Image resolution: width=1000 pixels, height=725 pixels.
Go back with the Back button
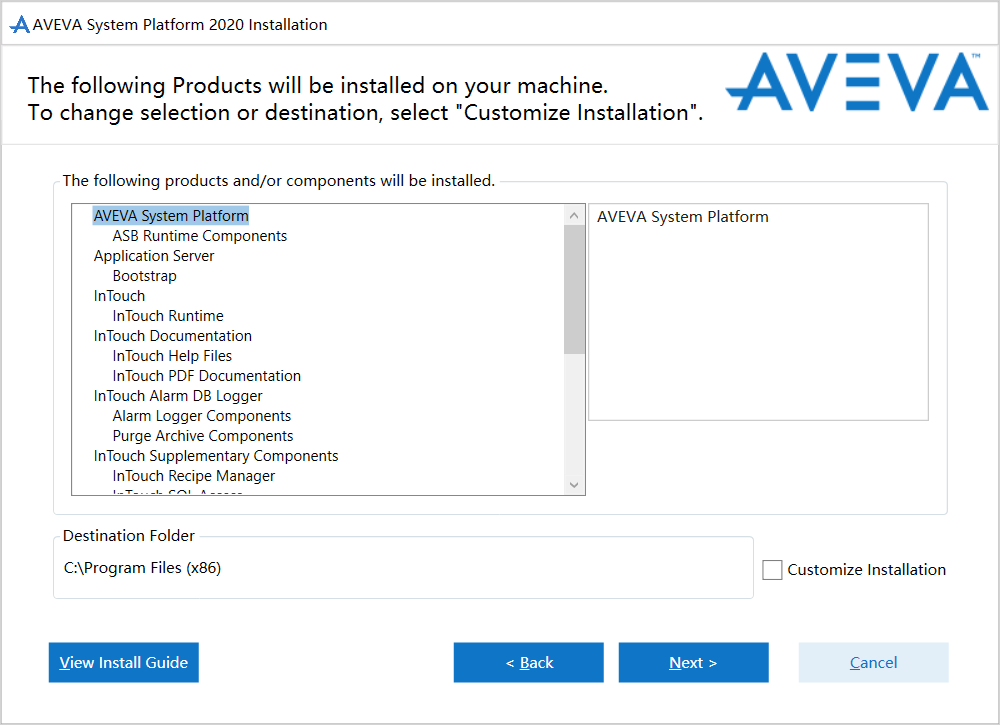(528, 662)
